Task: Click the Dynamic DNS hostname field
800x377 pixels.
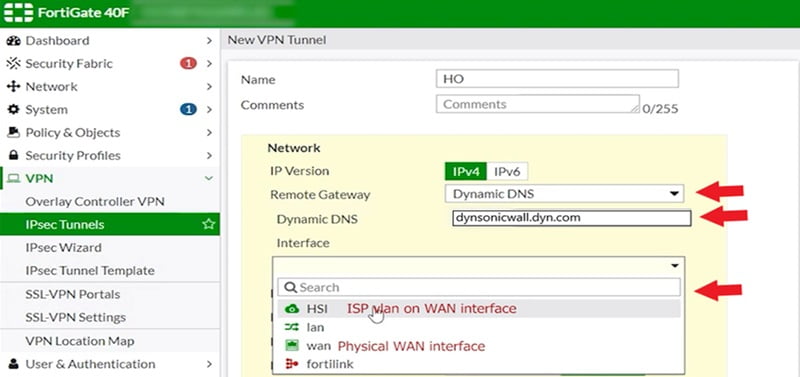Action: click(571, 218)
